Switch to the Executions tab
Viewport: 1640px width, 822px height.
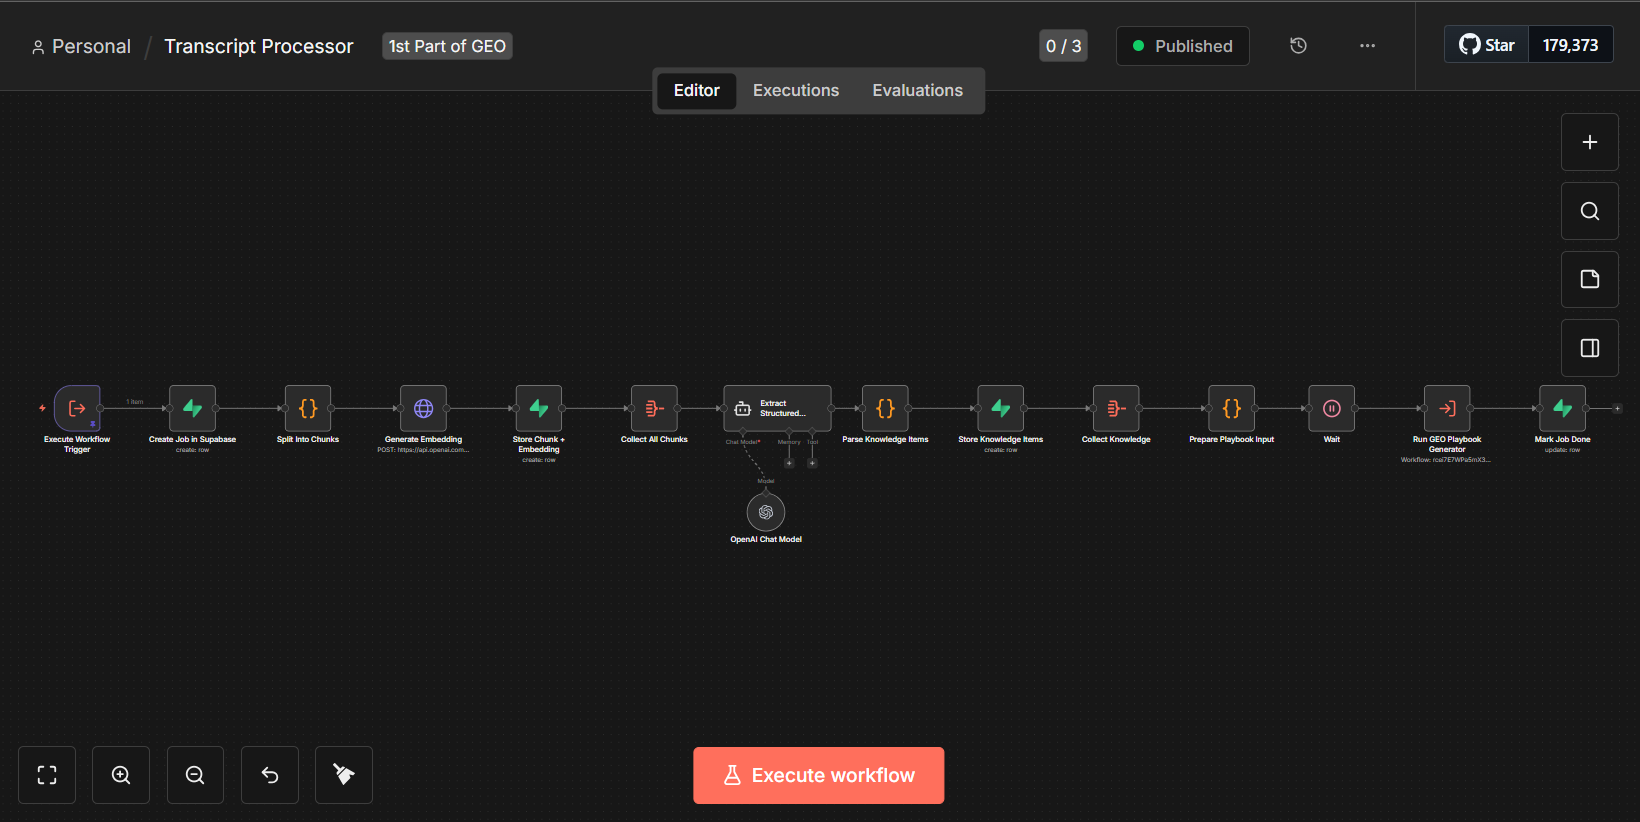tap(795, 91)
